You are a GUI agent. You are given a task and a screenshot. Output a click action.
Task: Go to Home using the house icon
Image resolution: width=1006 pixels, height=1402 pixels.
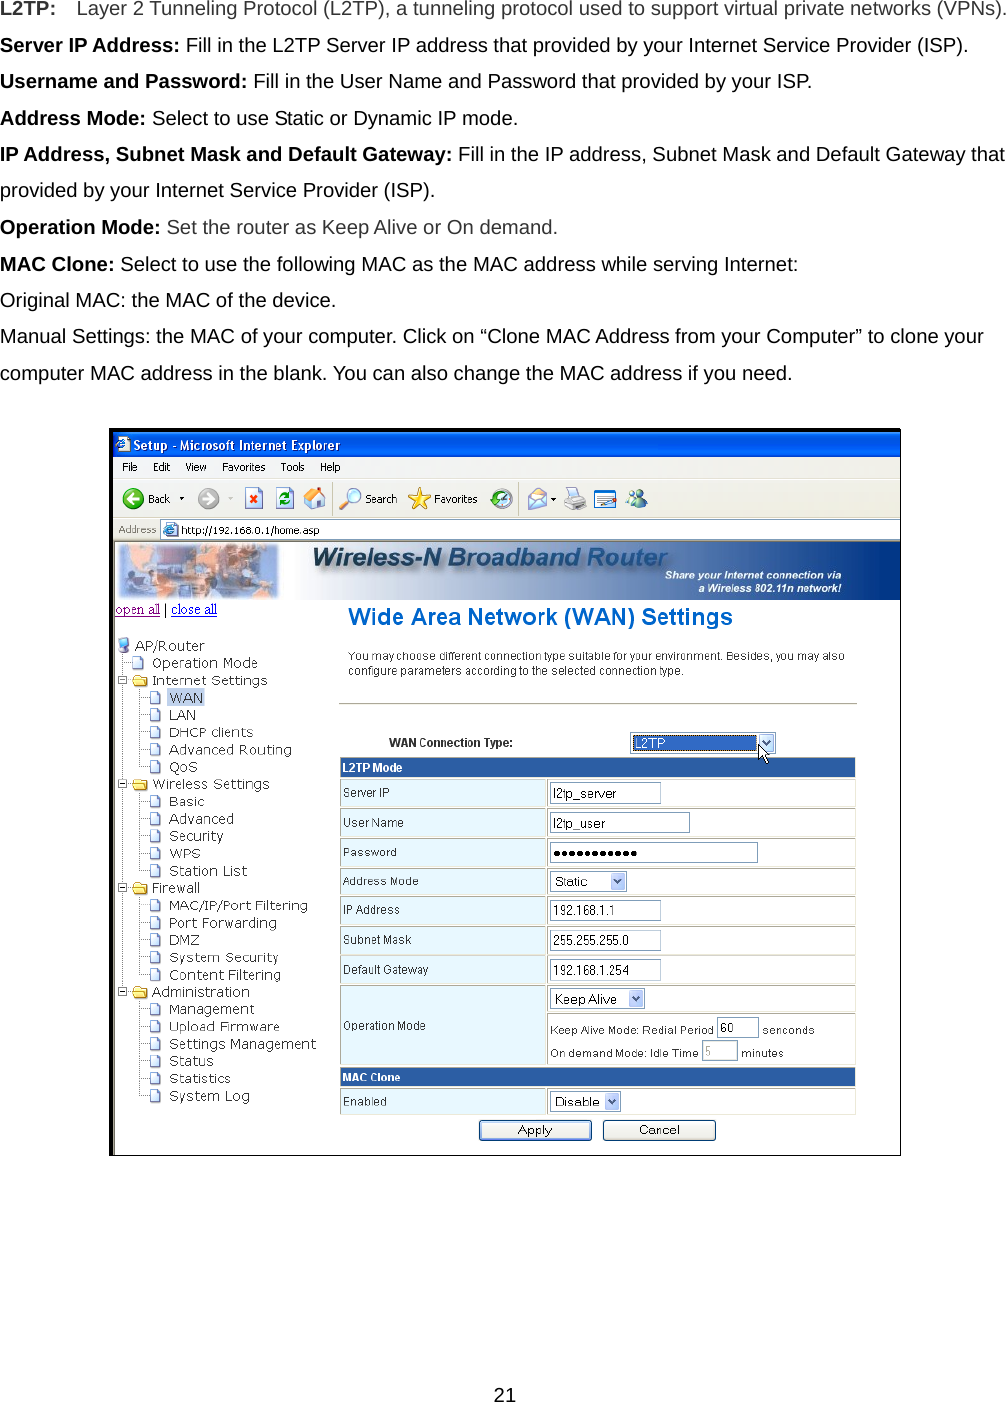pos(315,498)
